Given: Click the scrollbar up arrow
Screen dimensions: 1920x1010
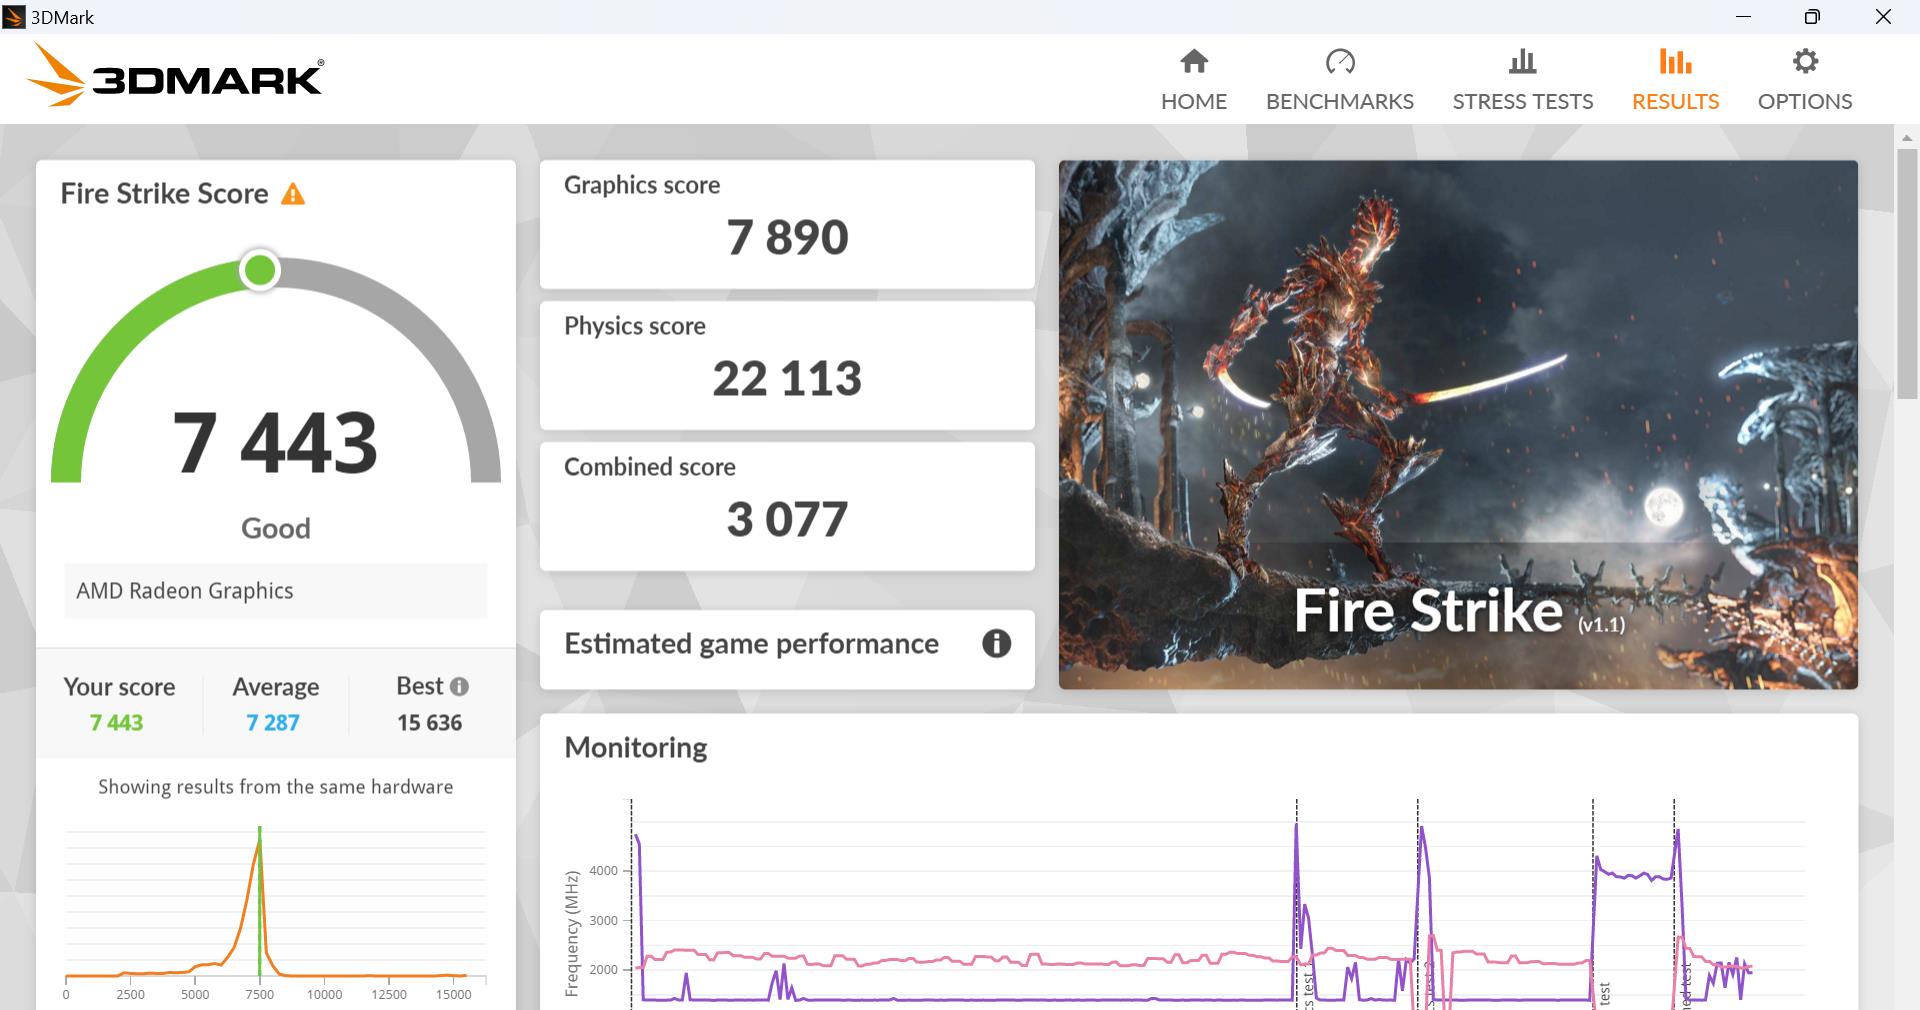Looking at the screenshot, I should pyautogui.click(x=1906, y=137).
